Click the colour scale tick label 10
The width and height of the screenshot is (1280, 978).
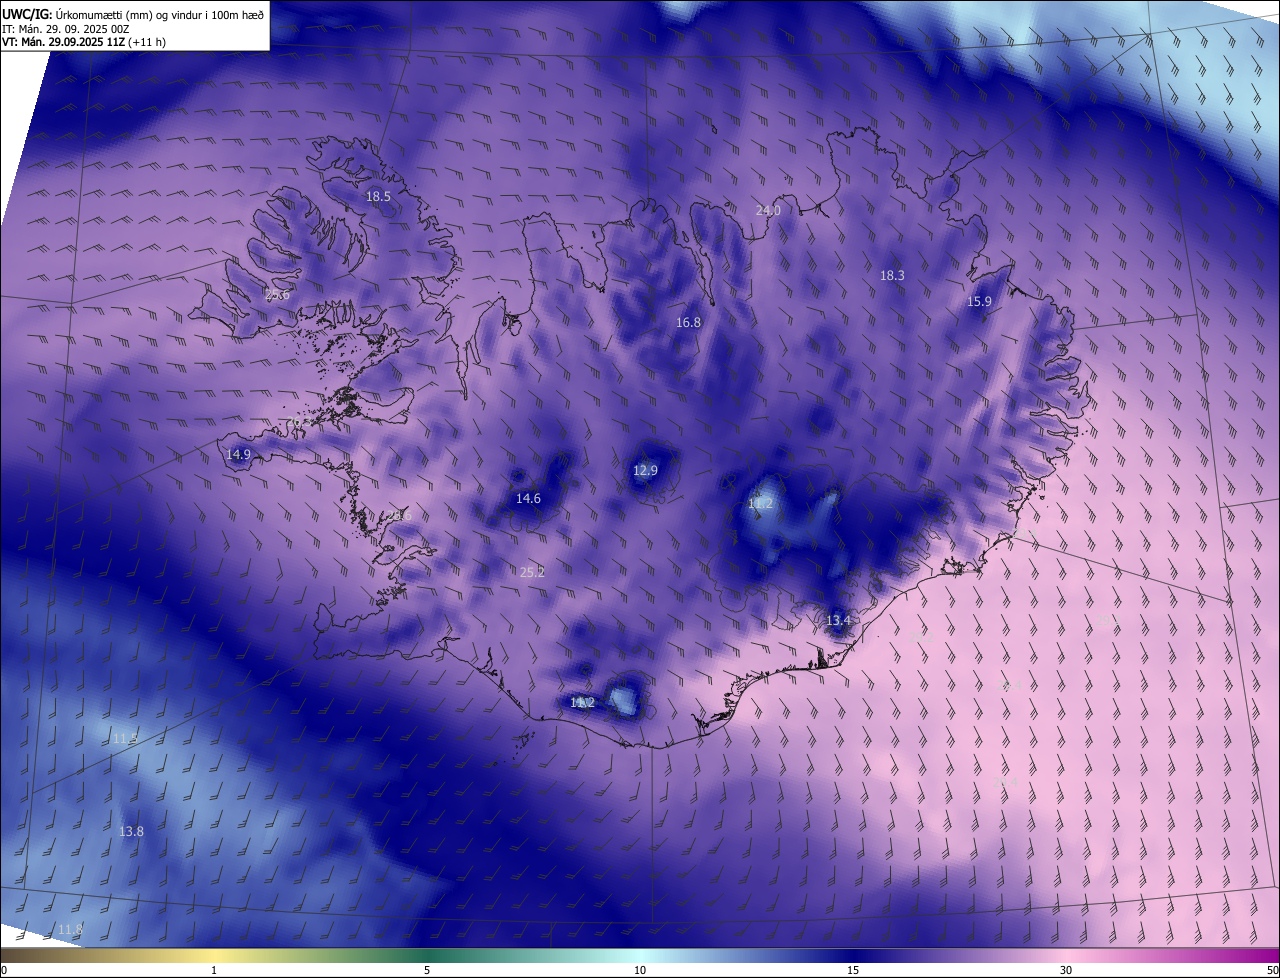(x=640, y=970)
